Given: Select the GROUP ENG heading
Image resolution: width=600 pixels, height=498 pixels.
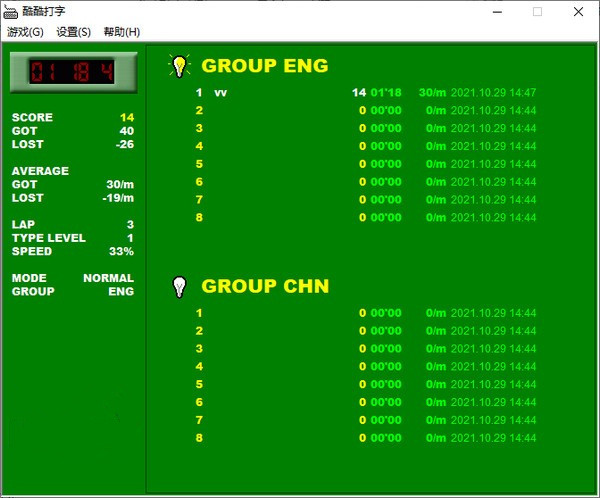Looking at the screenshot, I should [x=265, y=66].
